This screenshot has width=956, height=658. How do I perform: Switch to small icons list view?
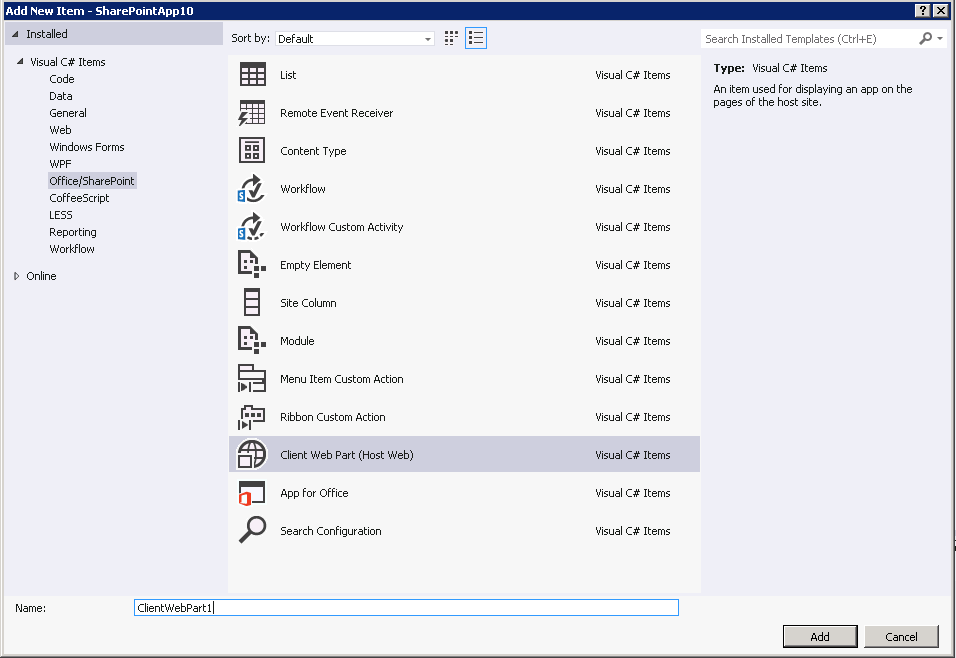click(x=476, y=38)
